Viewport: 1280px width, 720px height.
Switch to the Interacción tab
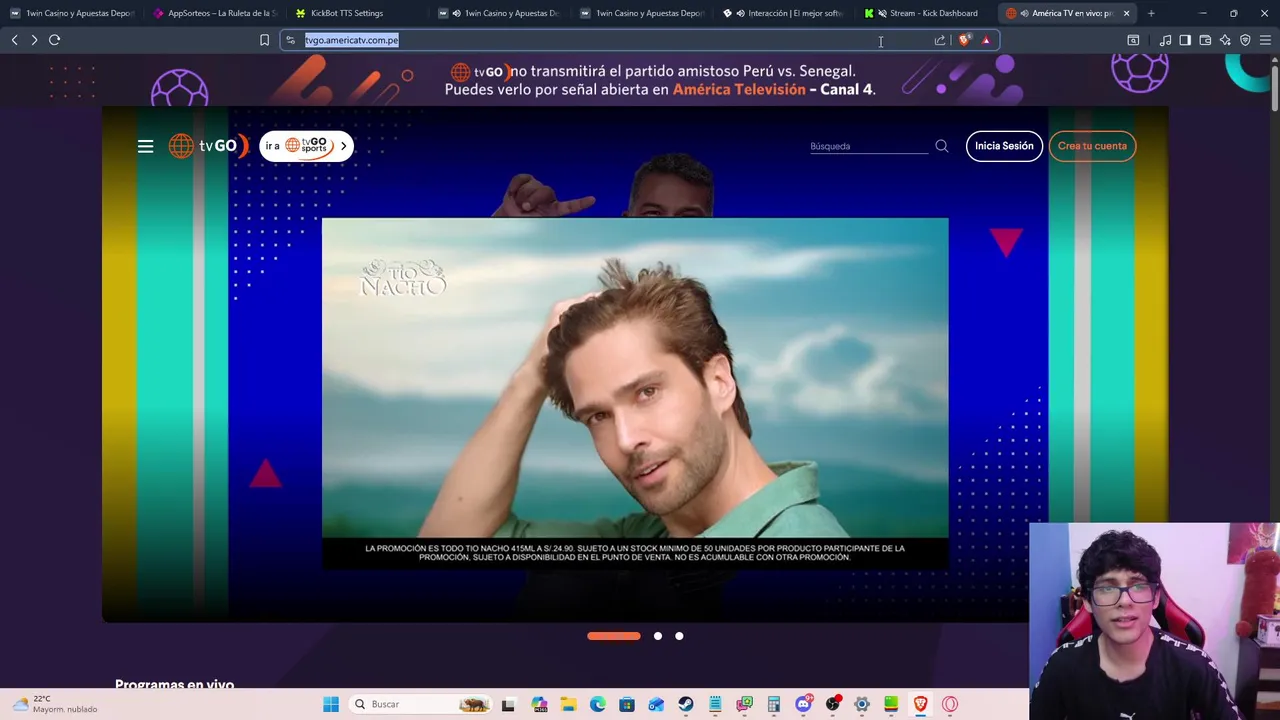(x=784, y=13)
